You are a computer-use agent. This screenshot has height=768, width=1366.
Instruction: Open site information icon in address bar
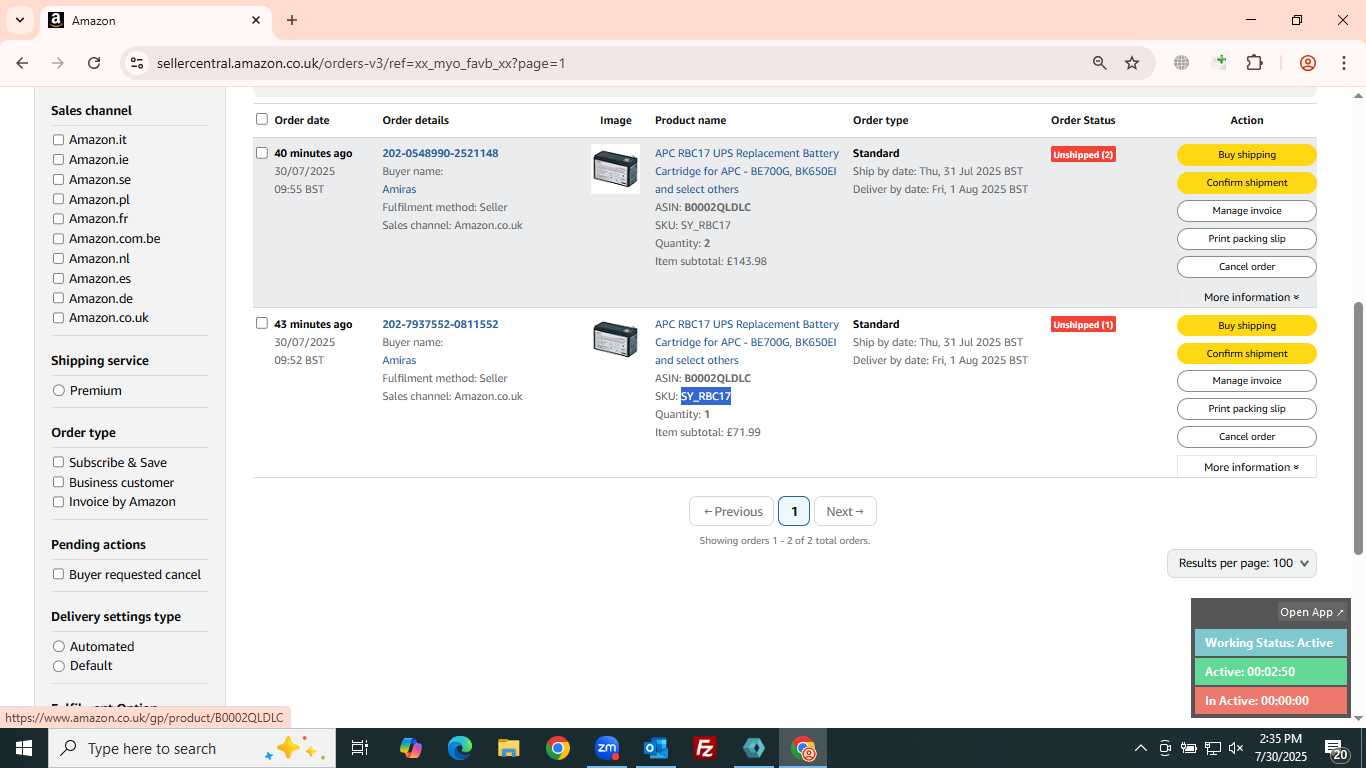tap(137, 63)
